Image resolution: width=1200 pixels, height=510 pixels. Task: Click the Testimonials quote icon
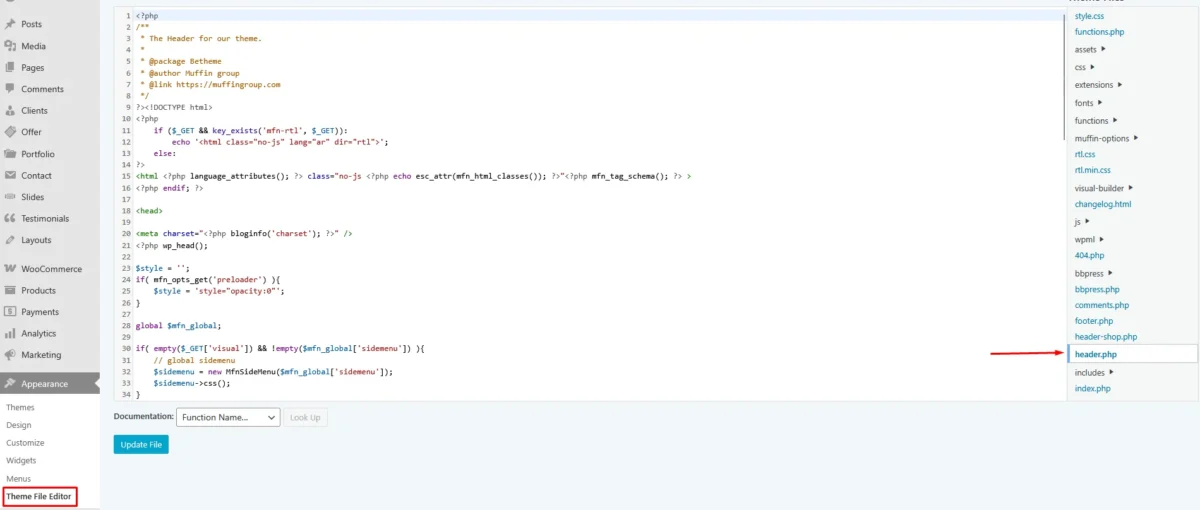(x=10, y=218)
